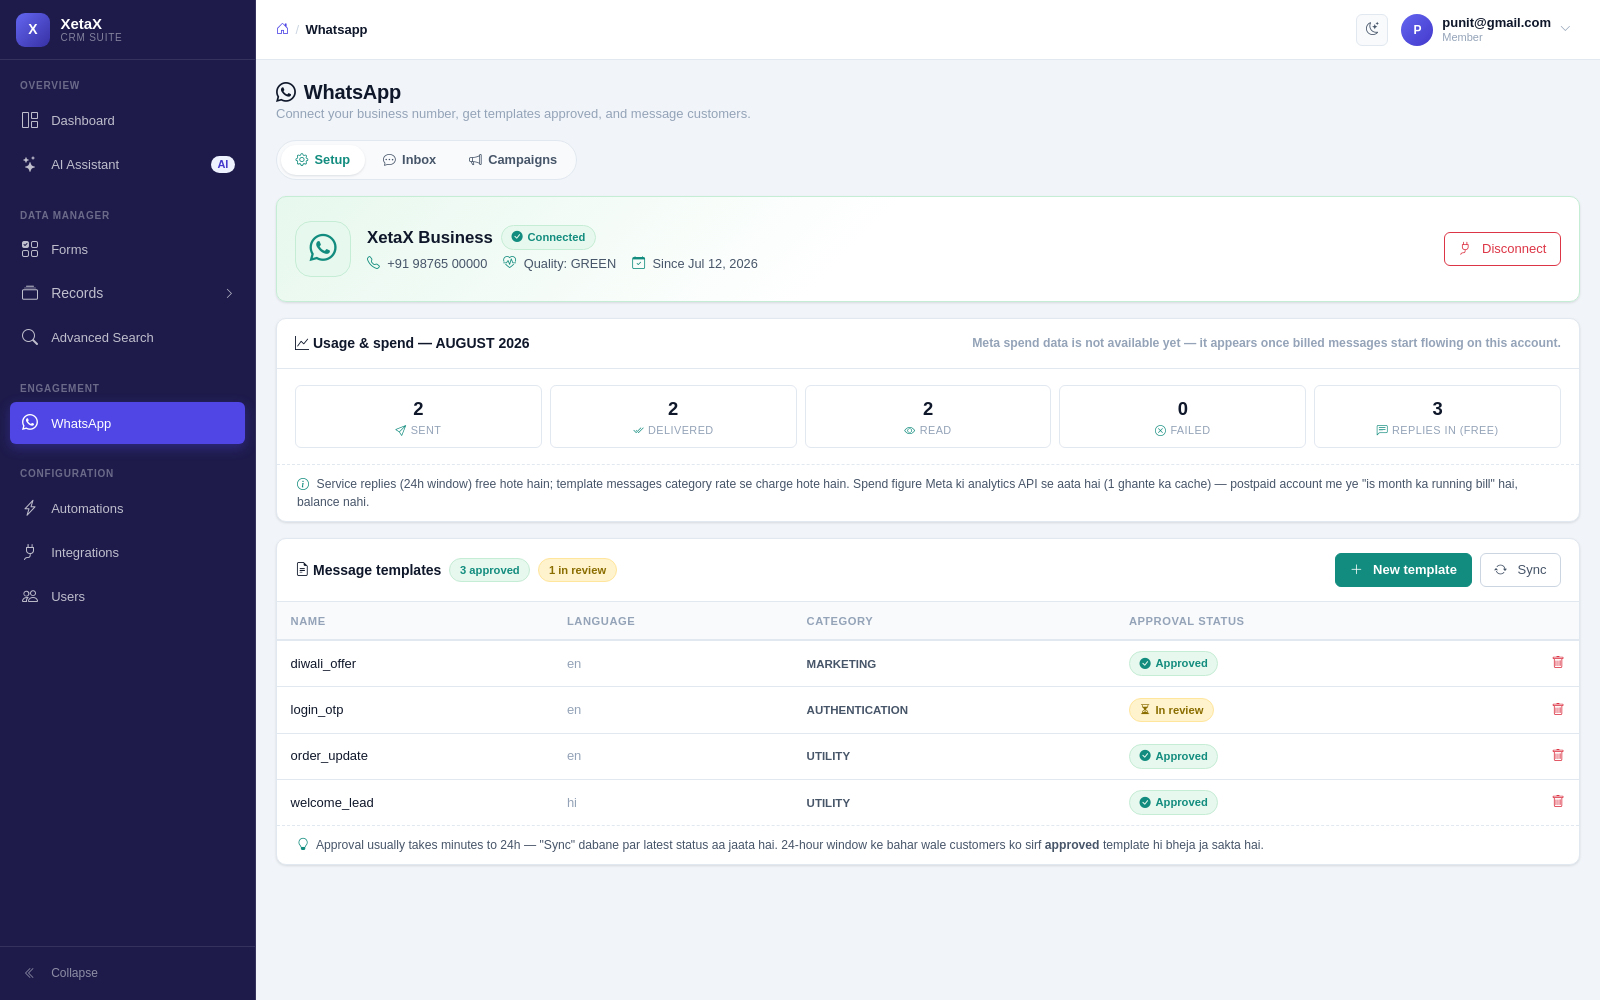Click the Usage & spend chart icon
The image size is (1600, 1000).
(x=302, y=343)
